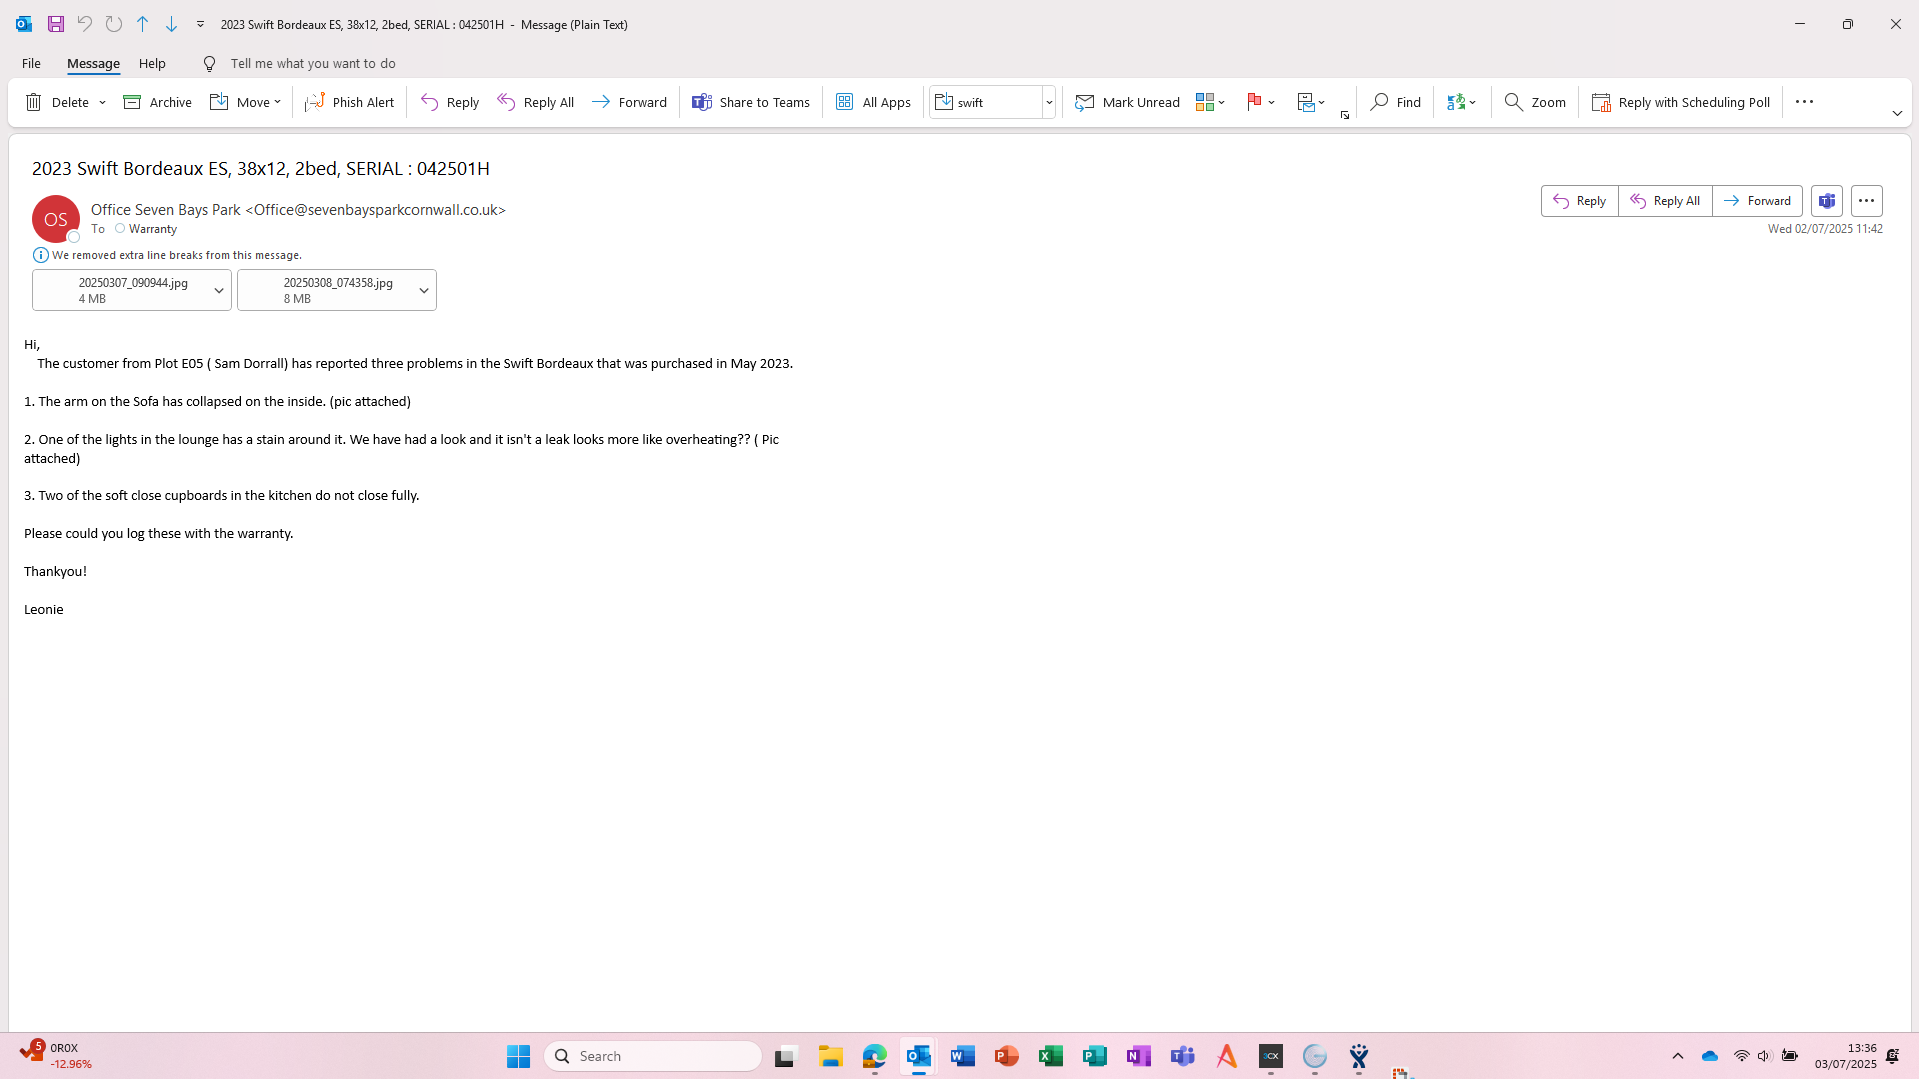Expand options for 20250307_090944.jpg attachment
The image size is (1919, 1079).
click(x=219, y=291)
